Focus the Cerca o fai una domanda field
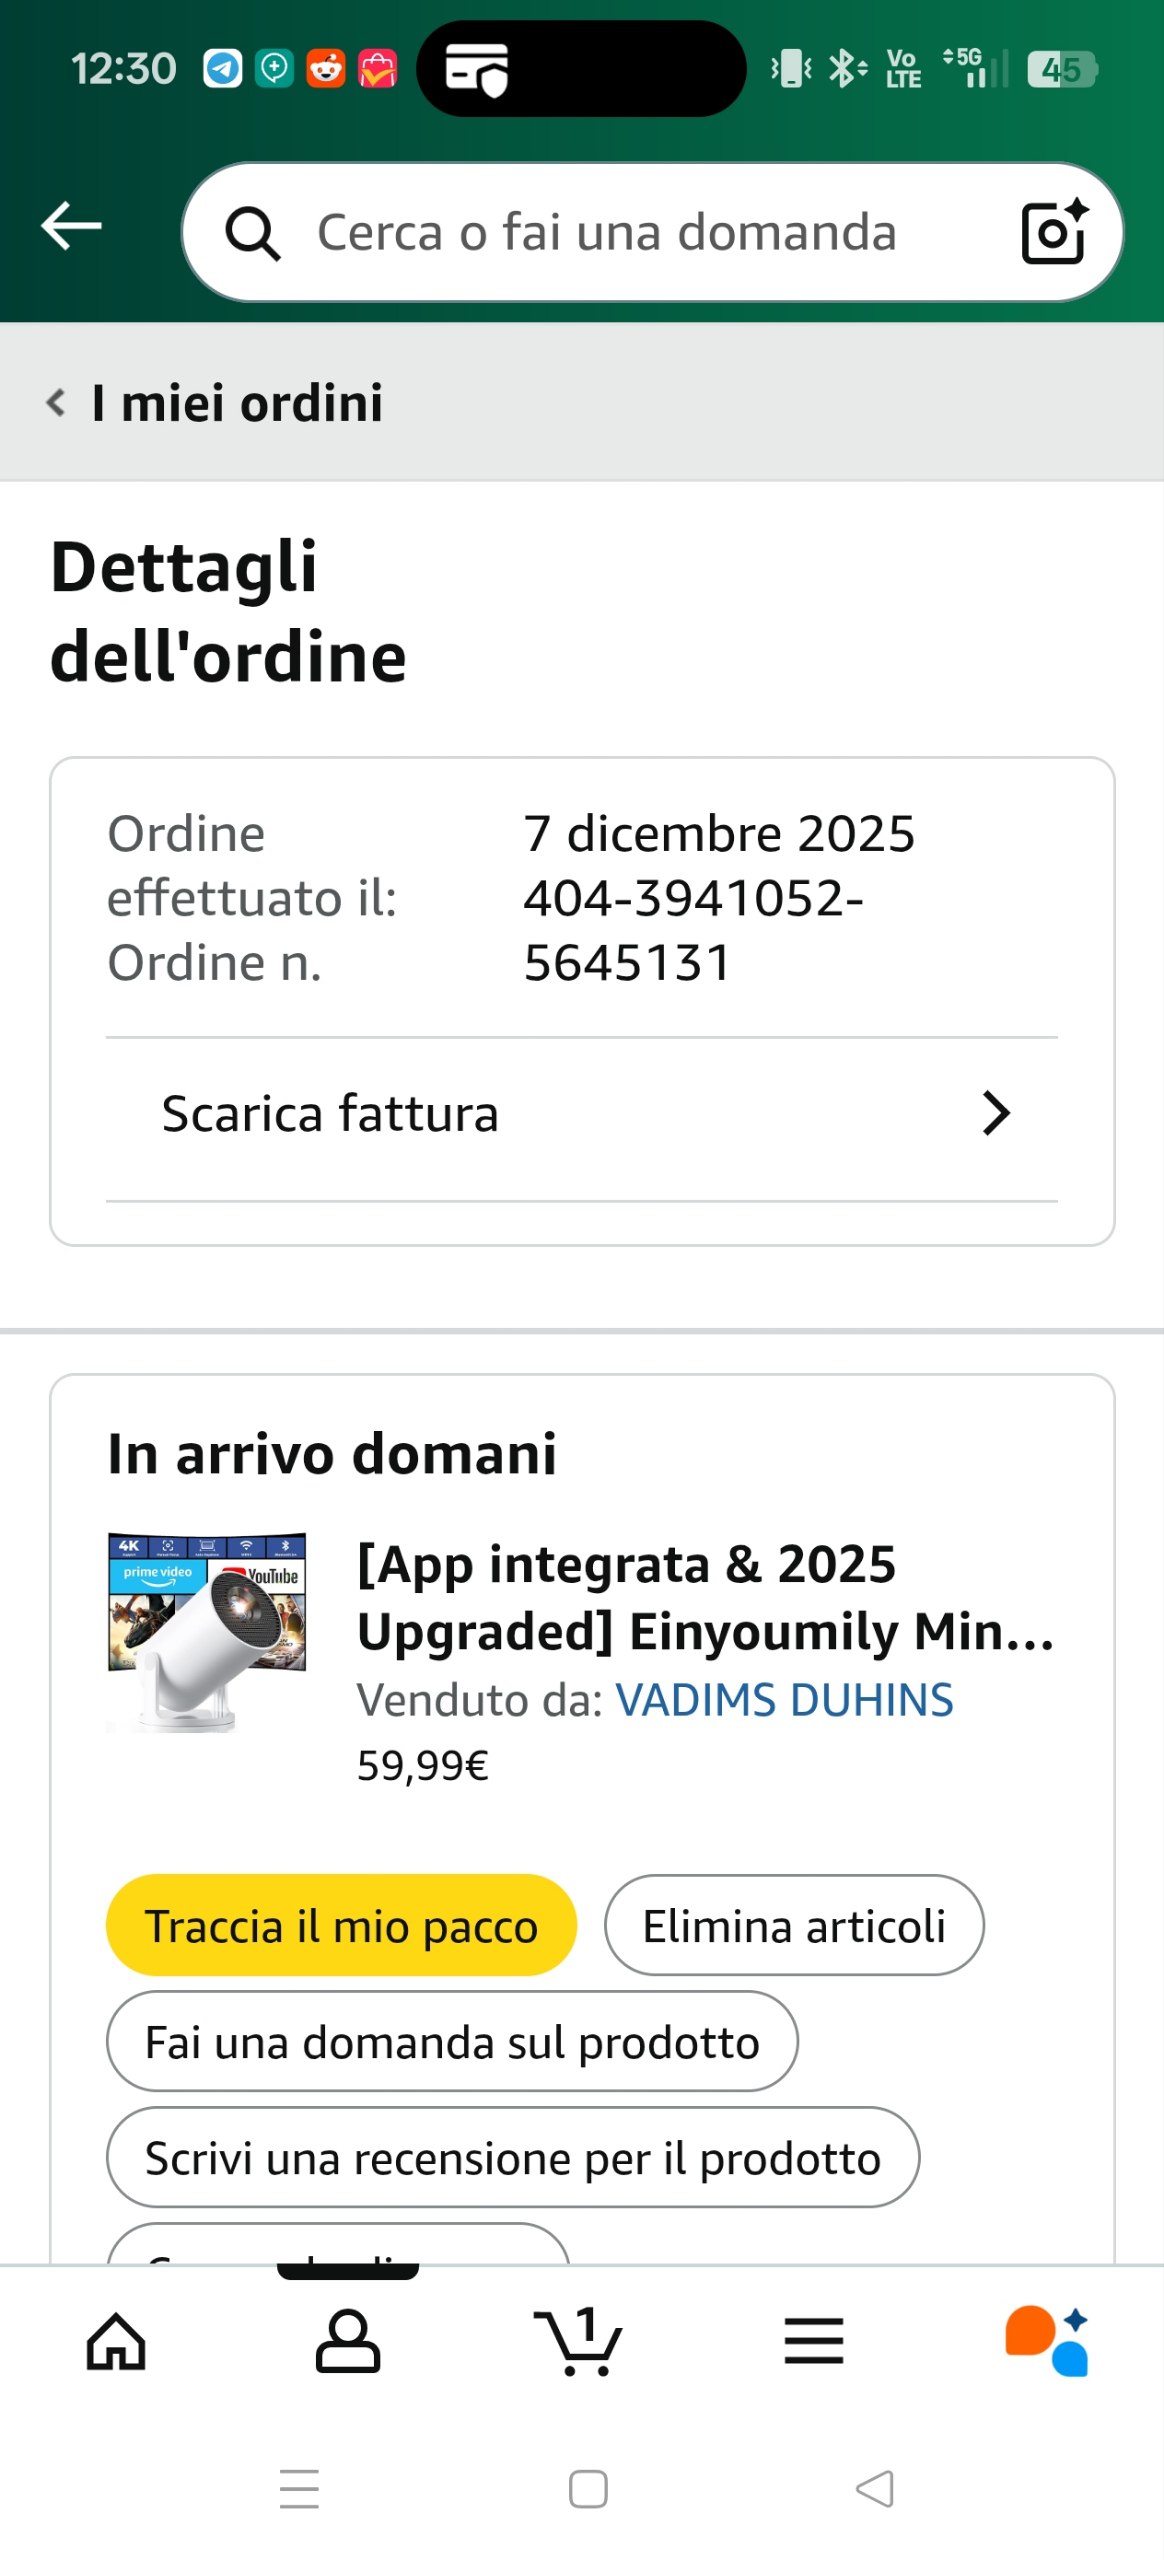 [x=606, y=232]
